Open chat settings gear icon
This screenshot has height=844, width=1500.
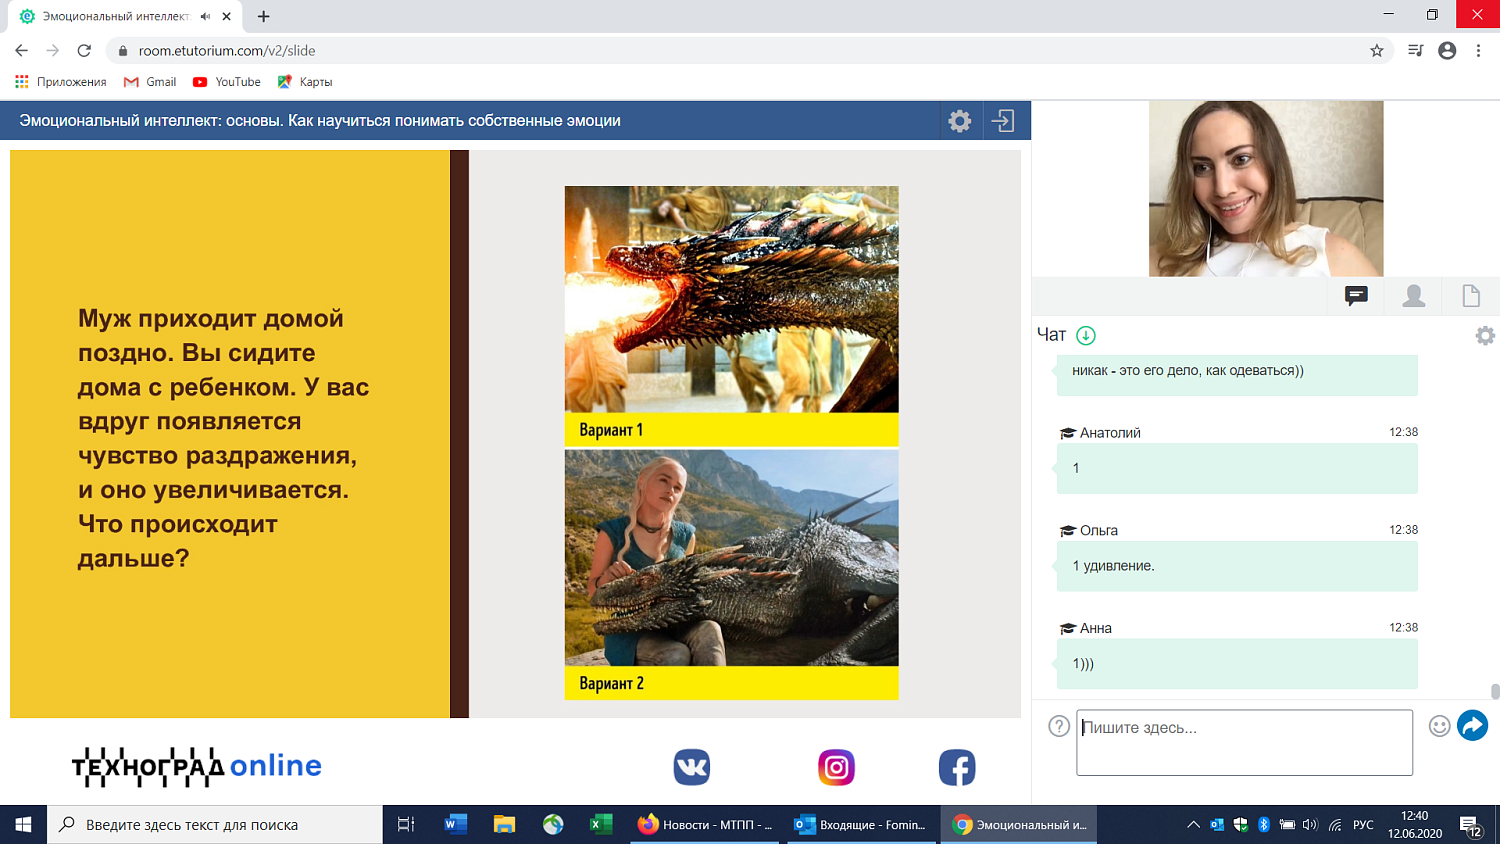pos(1485,336)
